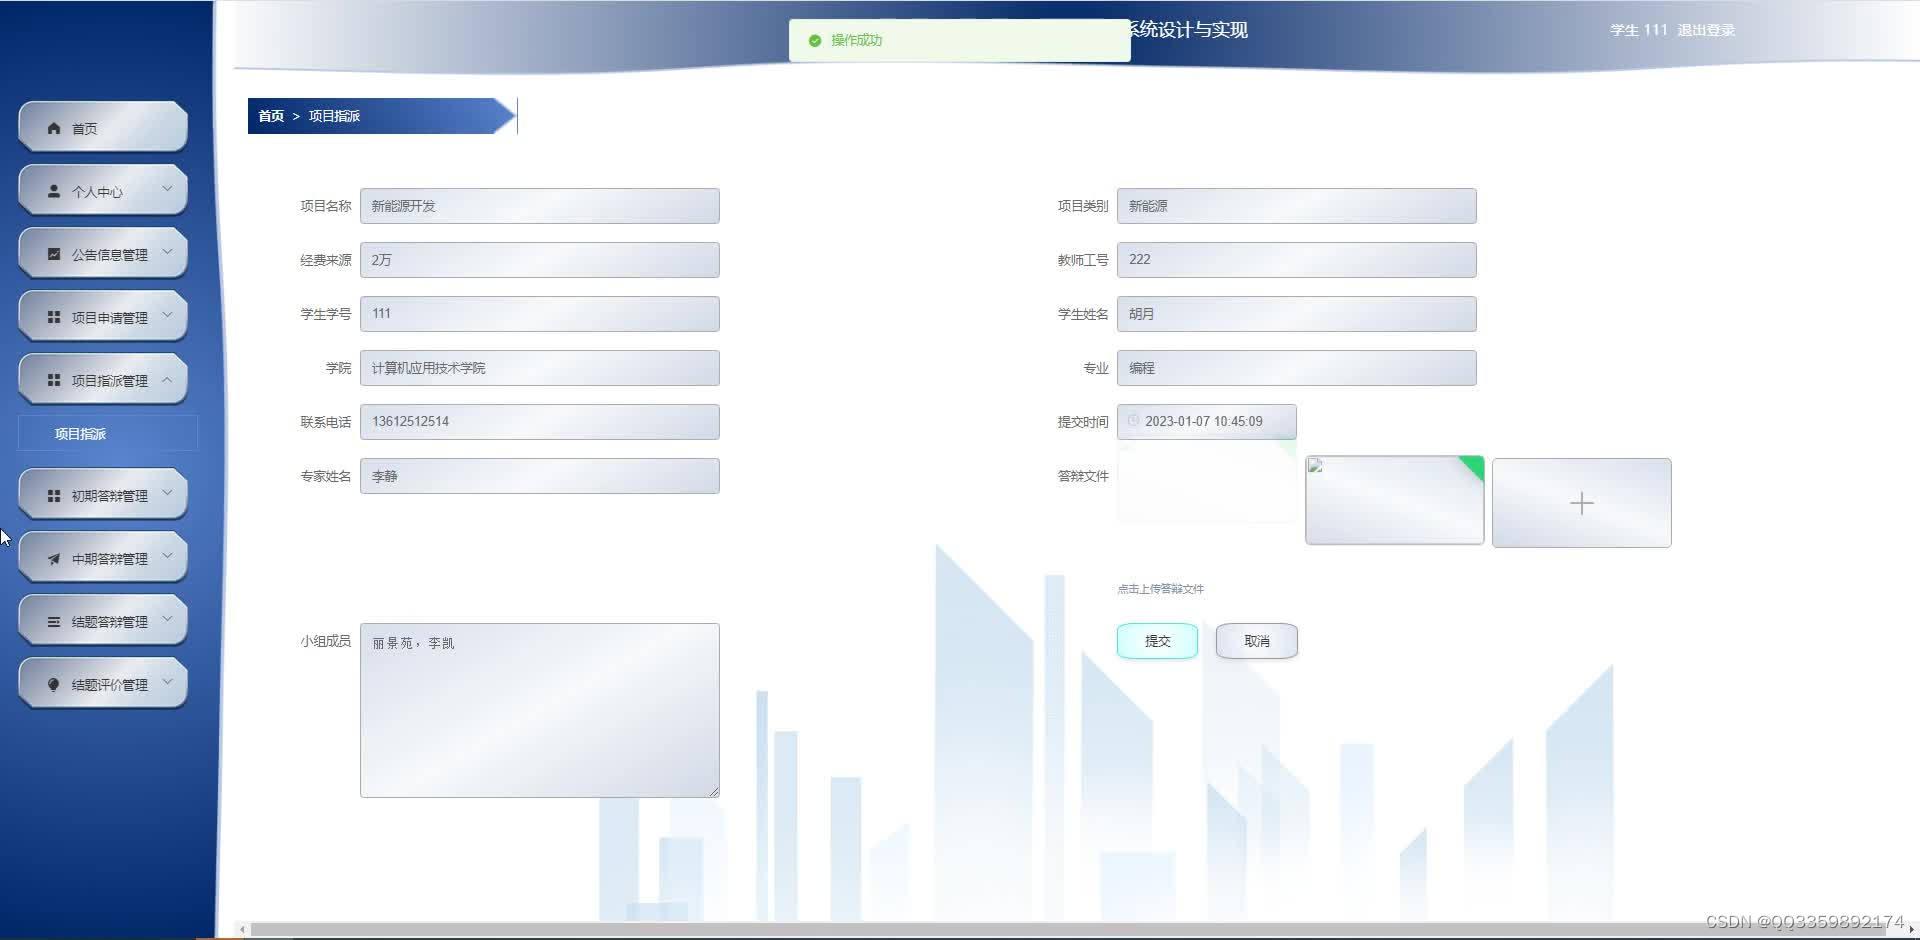The width and height of the screenshot is (1920, 940).
Task: Click the 项目名称 input field
Action: click(x=539, y=206)
